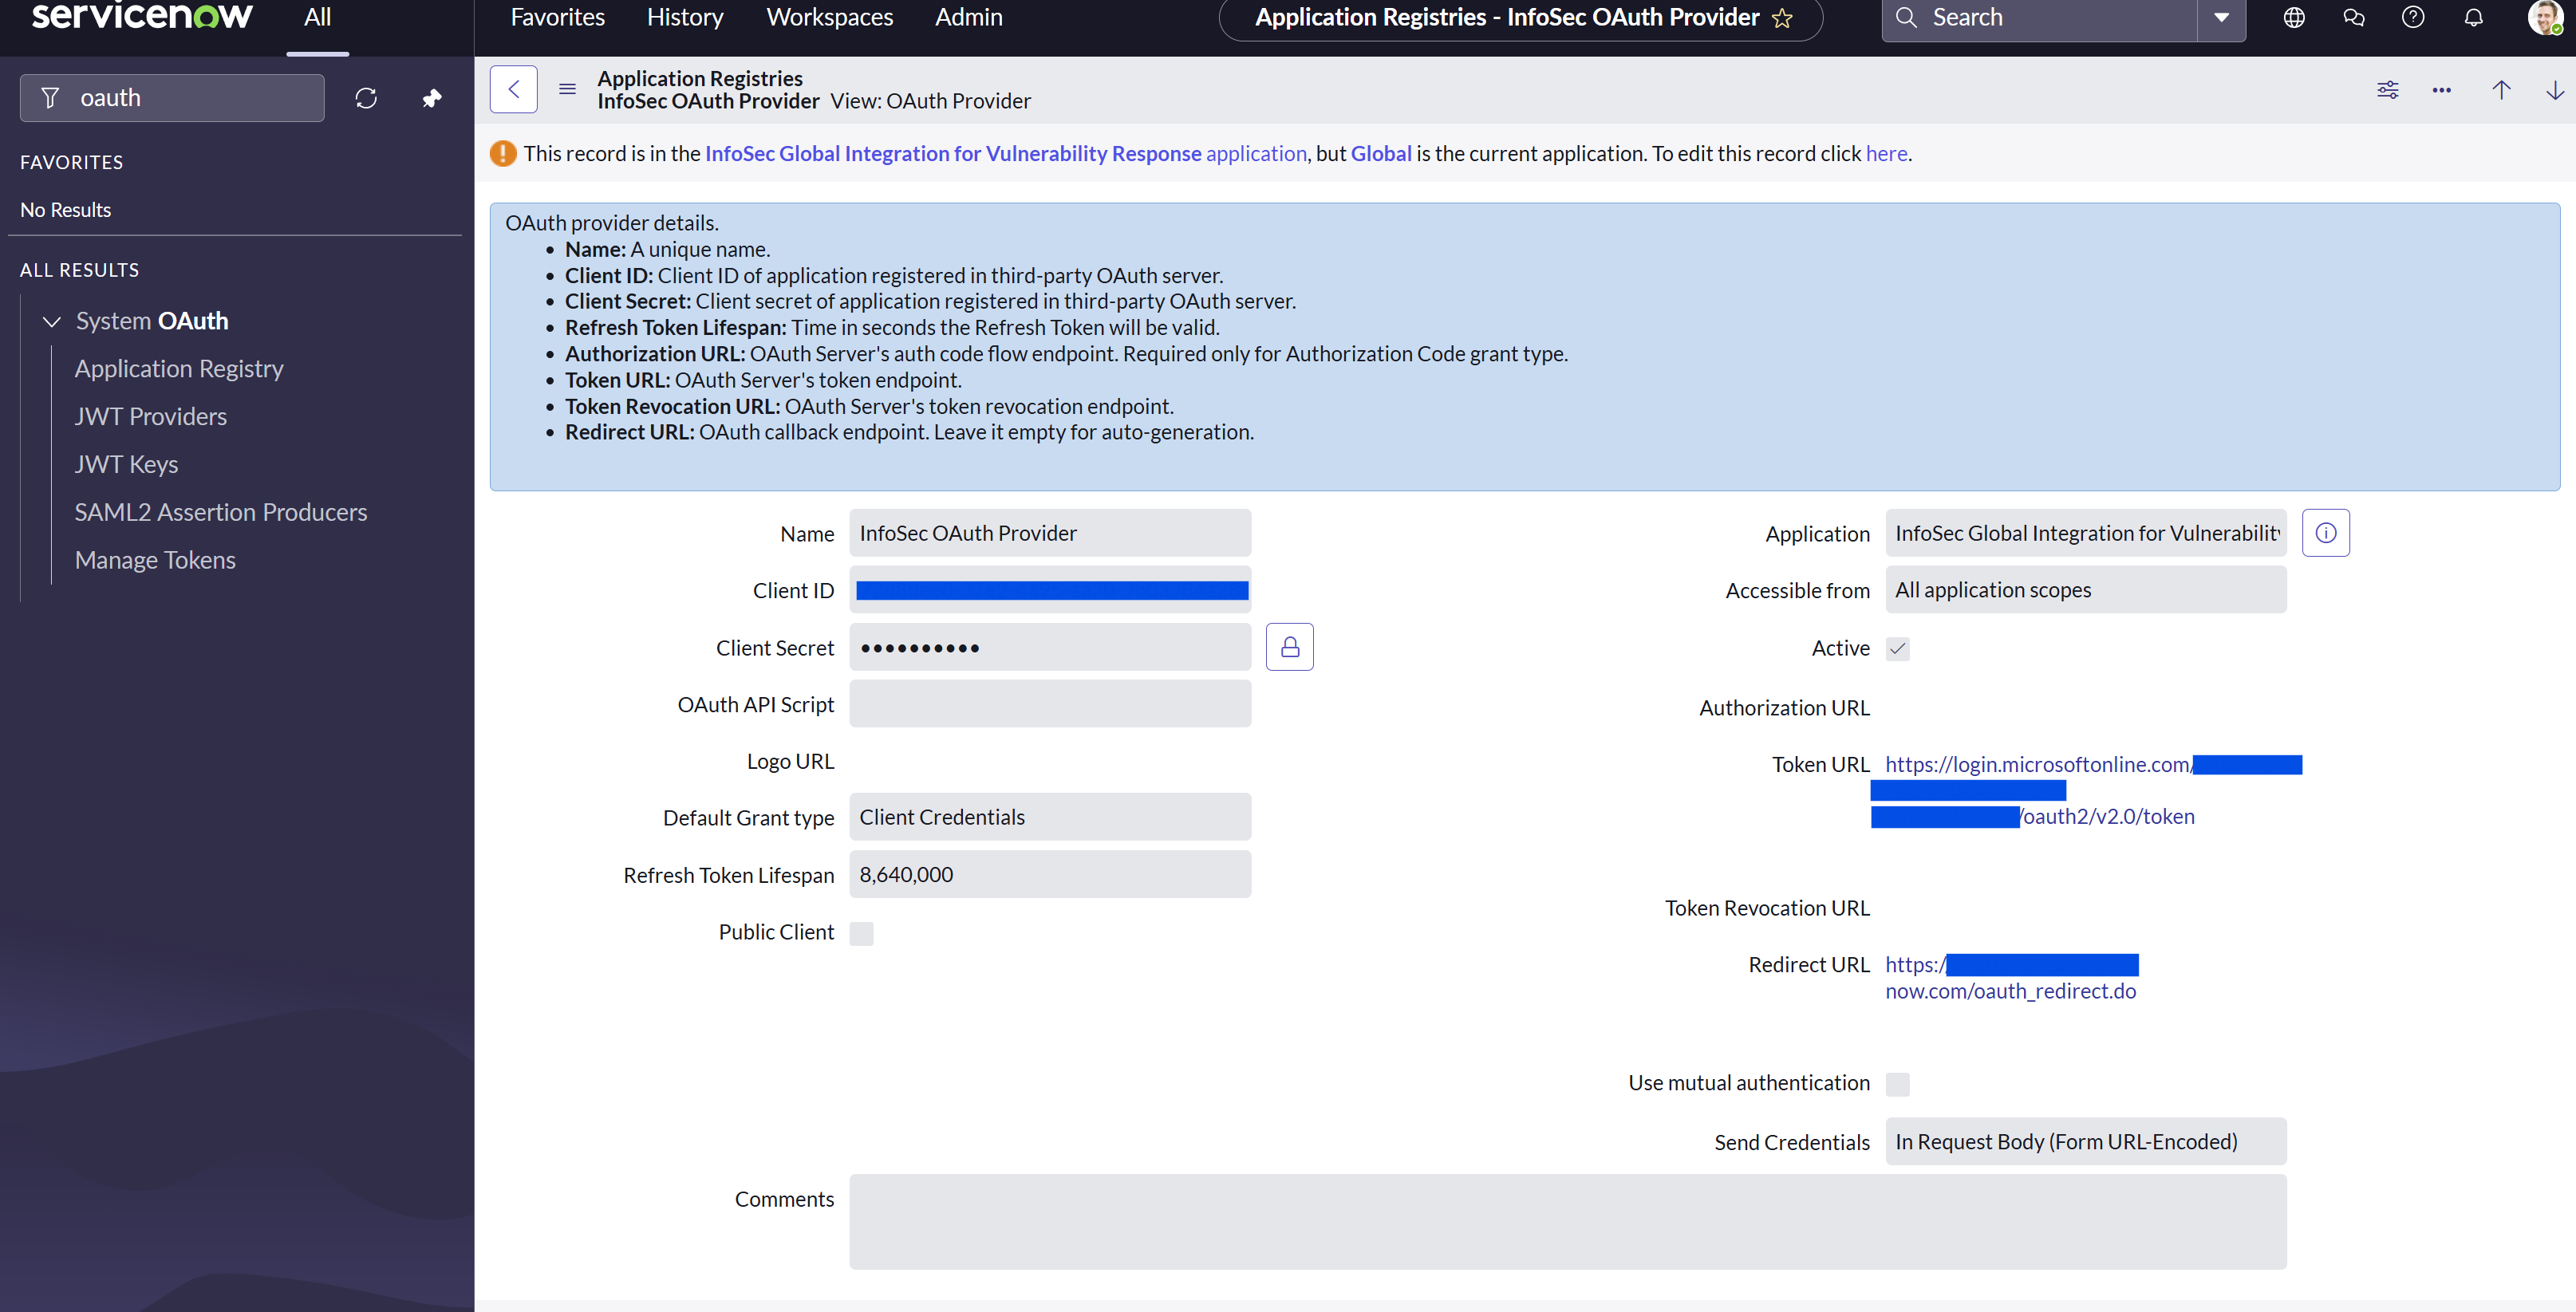Image resolution: width=2576 pixels, height=1312 pixels.
Task: Open the sidebar discussions chat icon
Action: coord(2354,18)
